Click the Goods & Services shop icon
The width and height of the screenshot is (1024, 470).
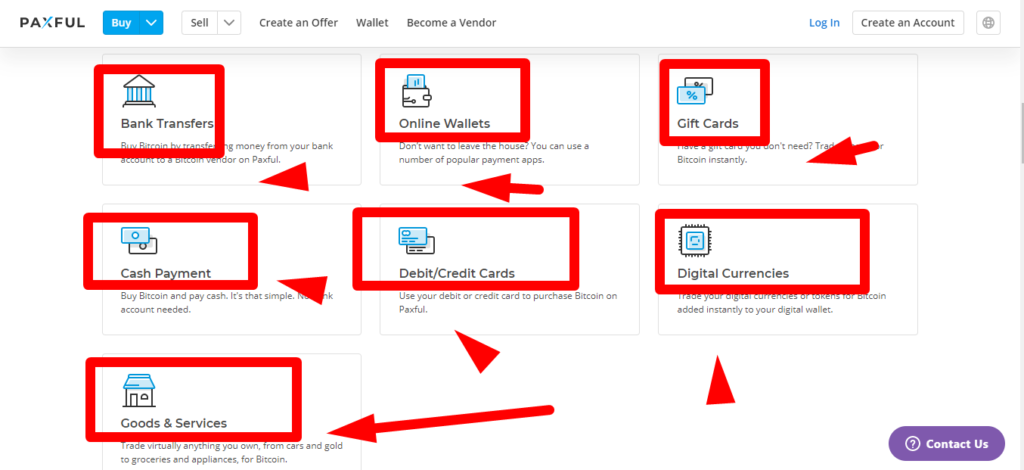tap(138, 390)
